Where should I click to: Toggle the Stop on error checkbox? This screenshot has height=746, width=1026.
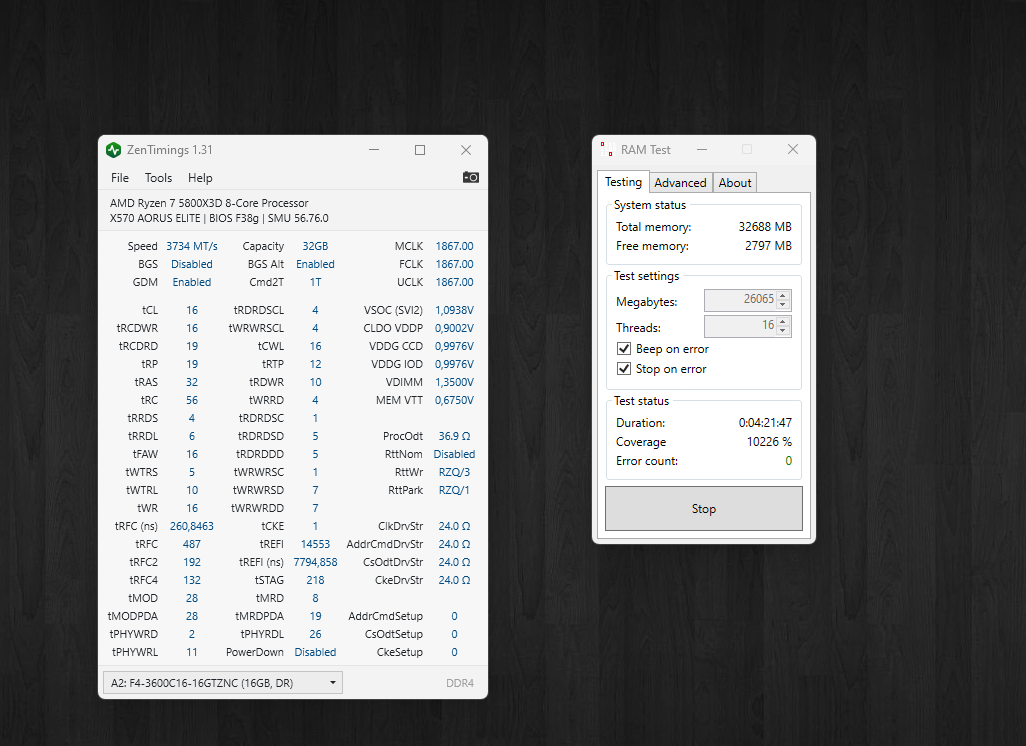point(624,369)
